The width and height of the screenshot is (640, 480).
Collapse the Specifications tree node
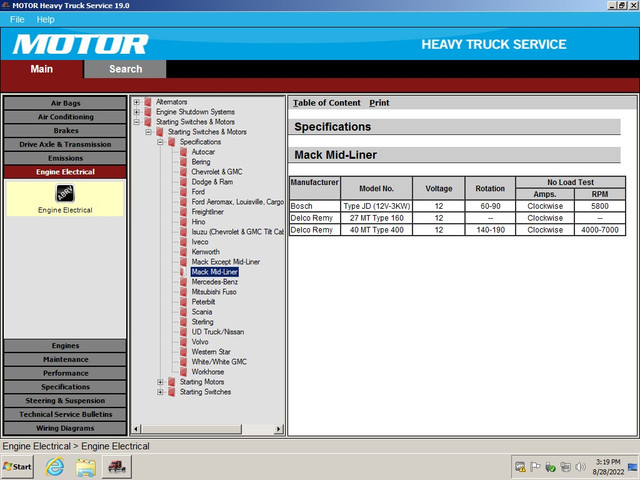160,142
